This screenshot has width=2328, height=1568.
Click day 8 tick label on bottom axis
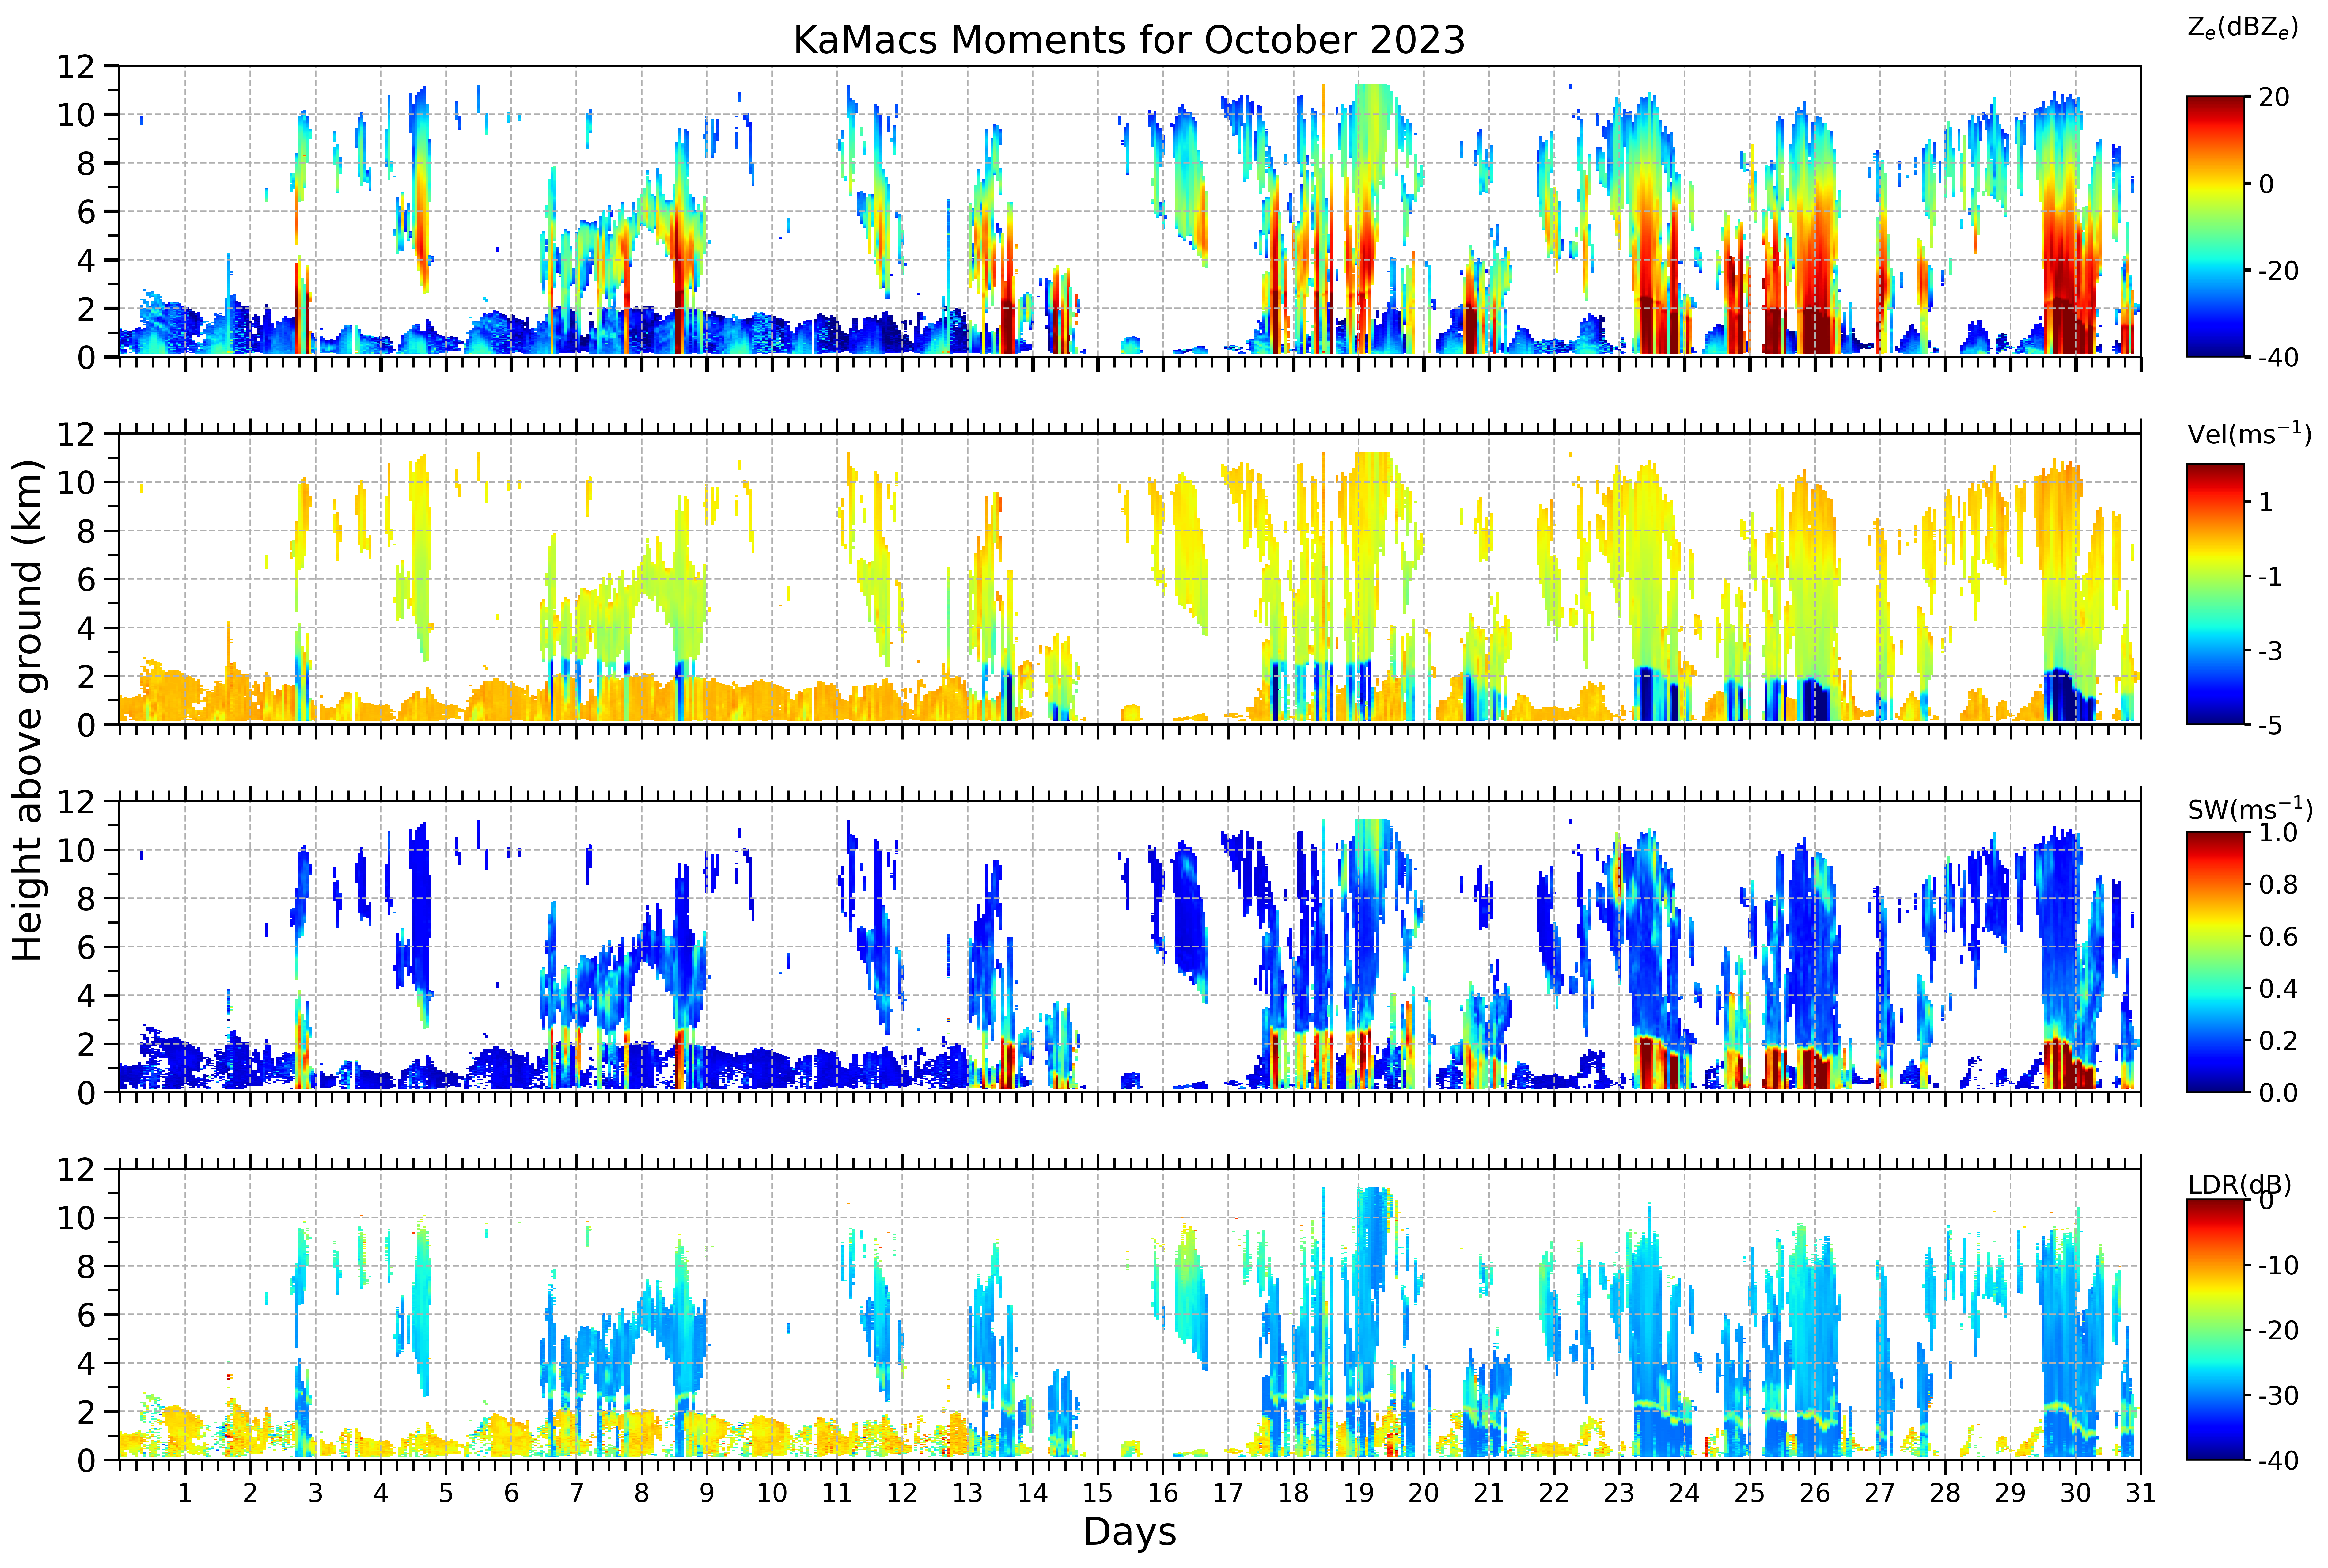point(641,1493)
